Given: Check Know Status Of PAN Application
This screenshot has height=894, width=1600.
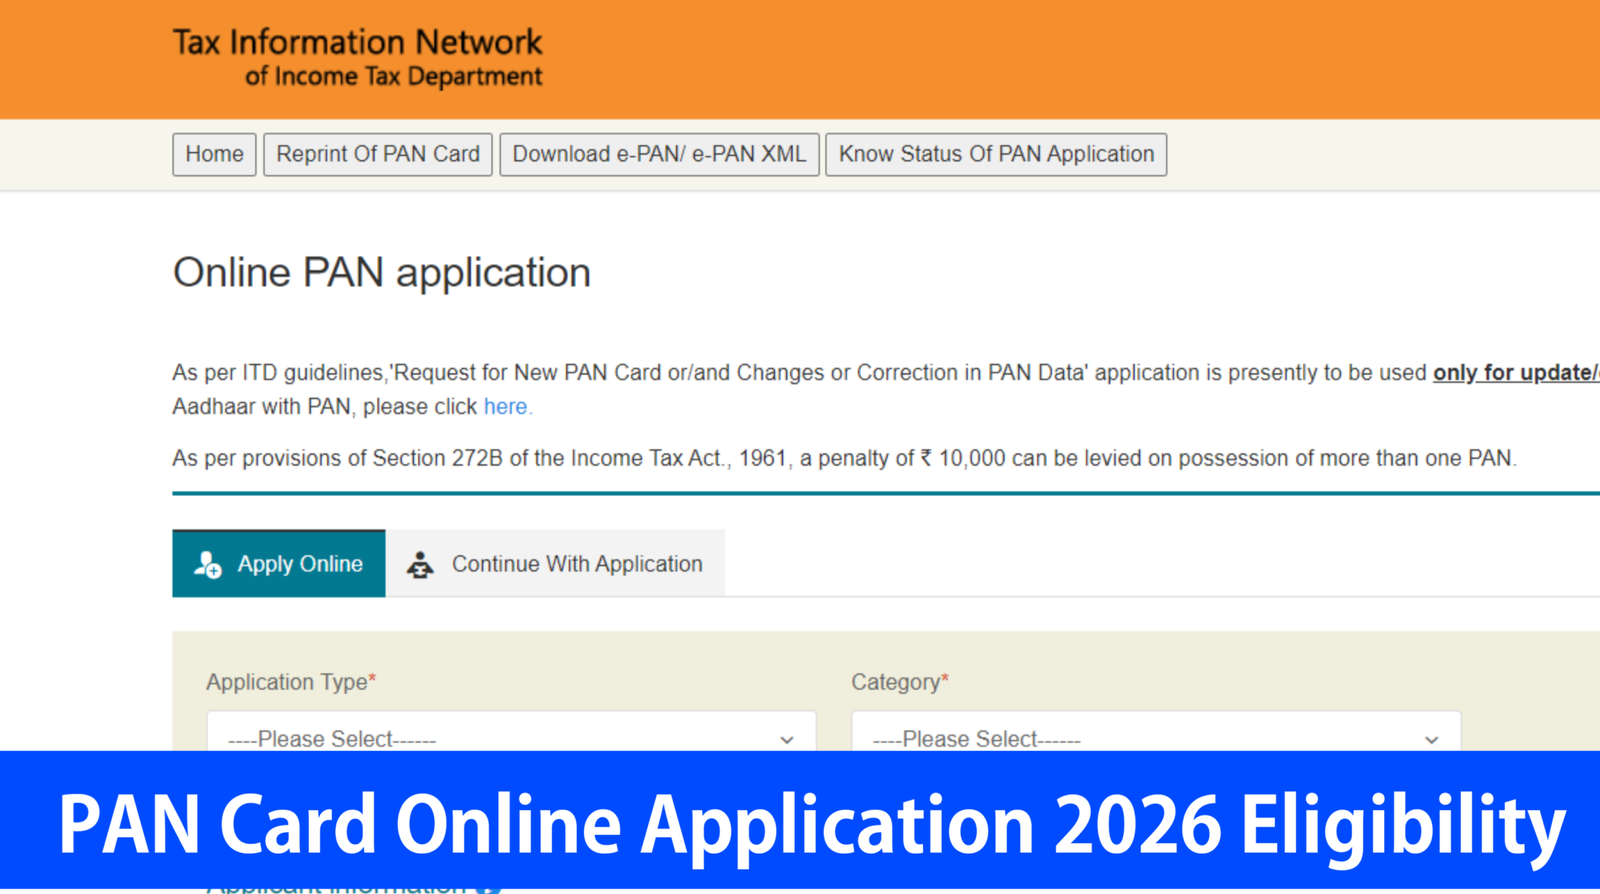Looking at the screenshot, I should point(996,154).
